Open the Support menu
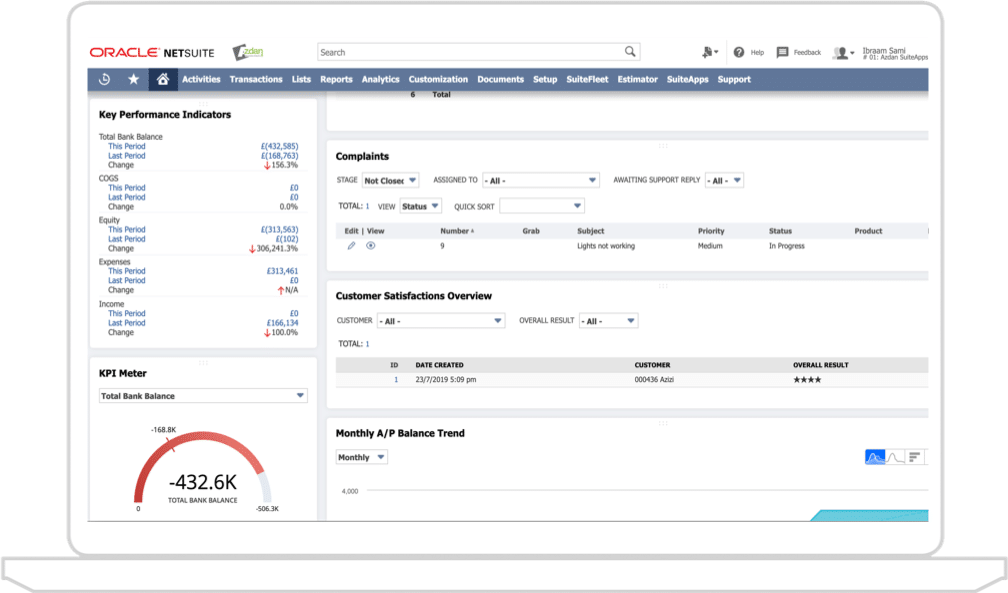Screen dimensions: 1008x593 coord(734,79)
